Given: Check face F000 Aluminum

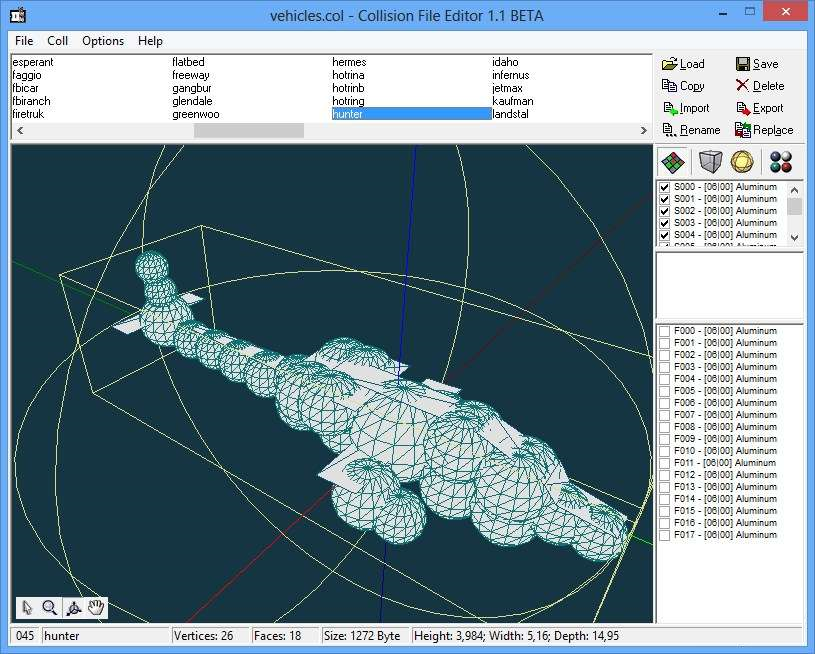Looking at the screenshot, I should (x=664, y=331).
